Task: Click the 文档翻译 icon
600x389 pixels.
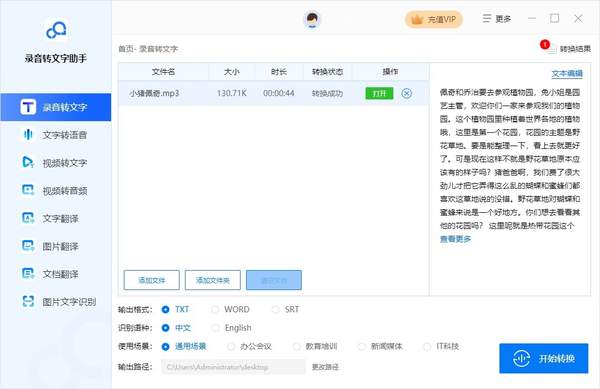Action: pyautogui.click(x=28, y=274)
